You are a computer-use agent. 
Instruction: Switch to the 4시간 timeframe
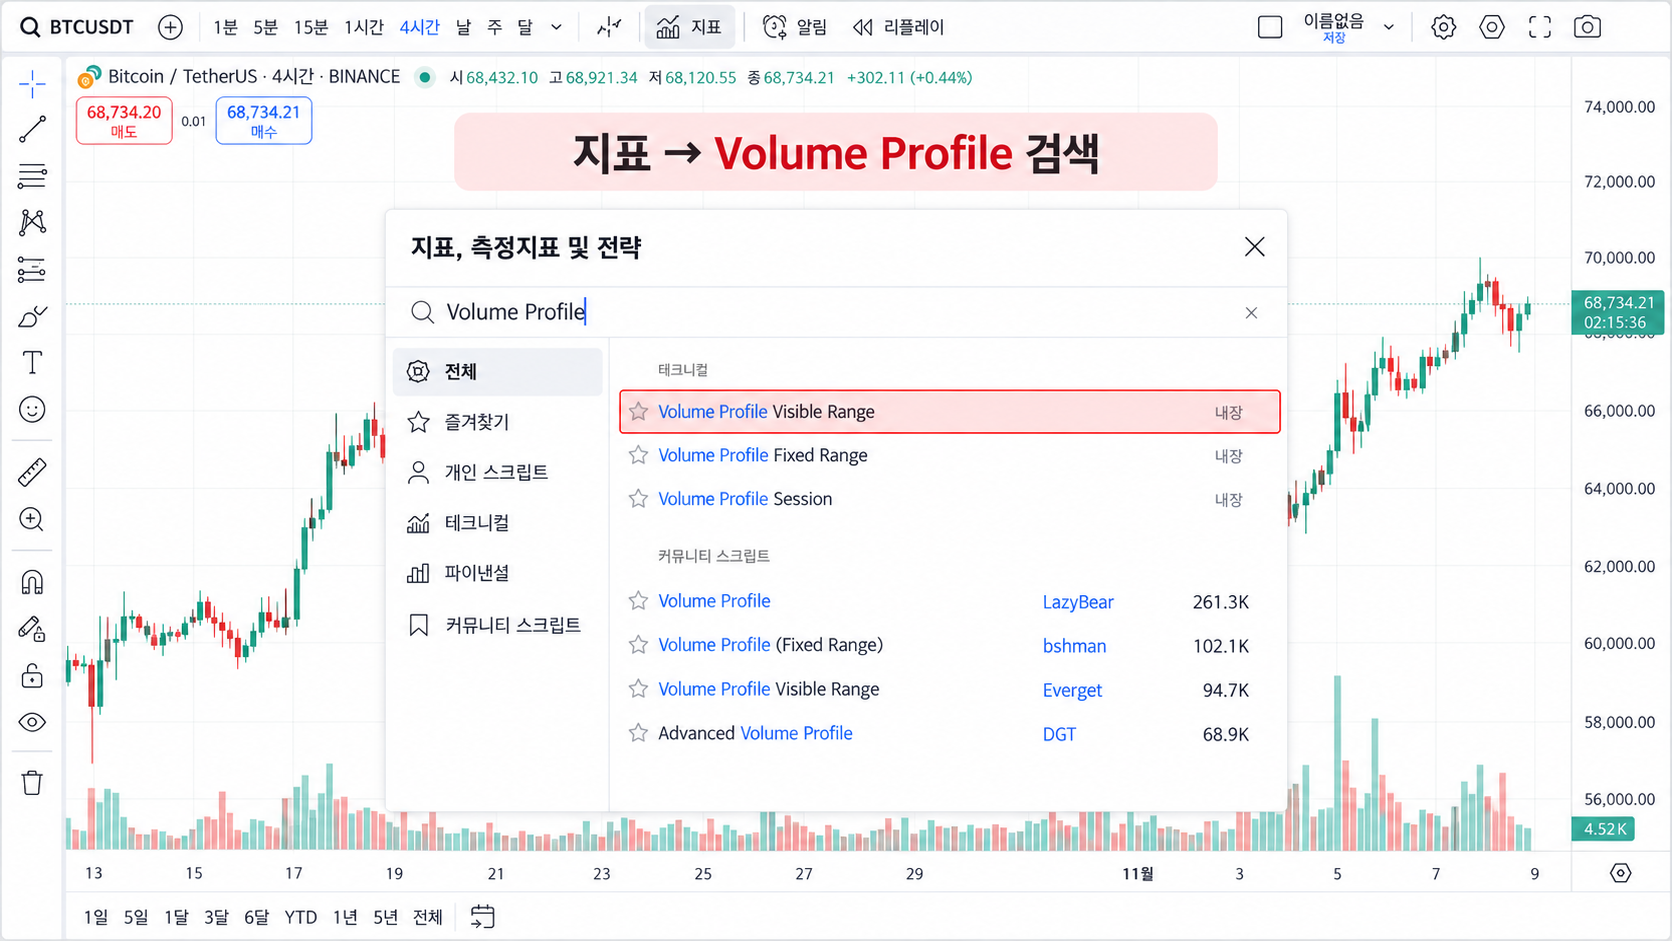tap(419, 27)
